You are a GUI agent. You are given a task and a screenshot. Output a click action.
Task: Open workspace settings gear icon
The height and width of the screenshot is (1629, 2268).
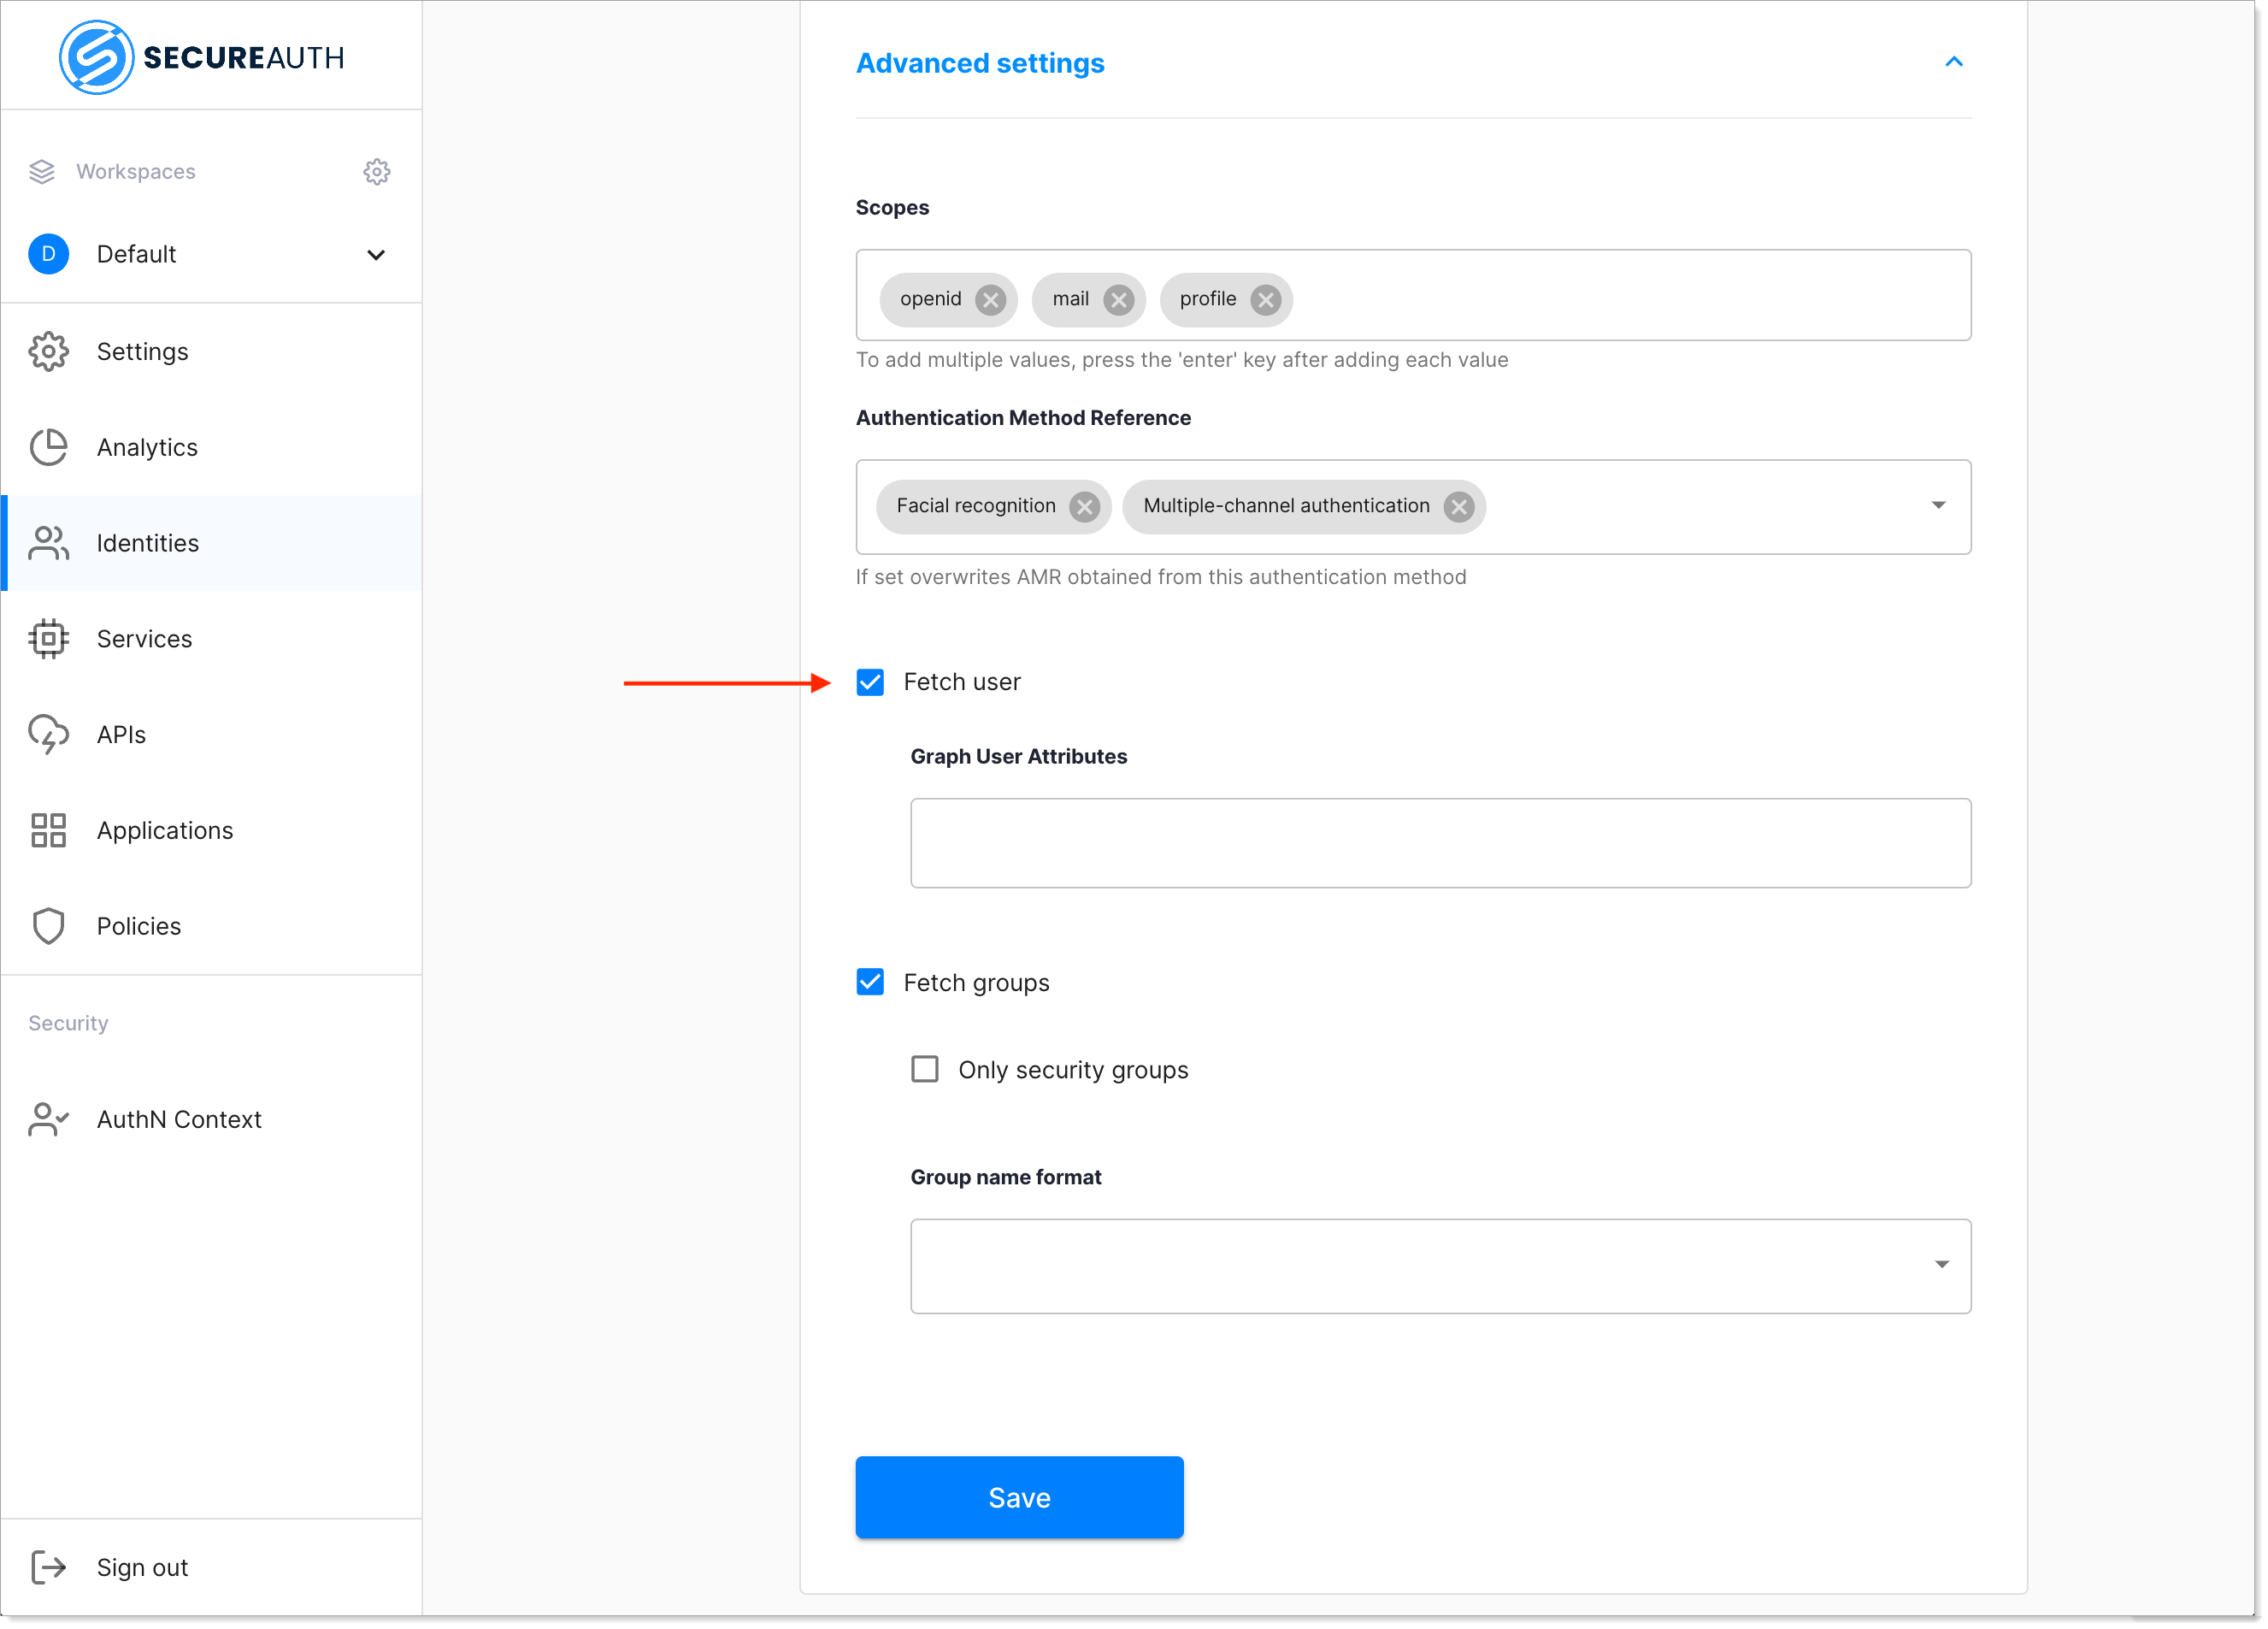(x=377, y=172)
